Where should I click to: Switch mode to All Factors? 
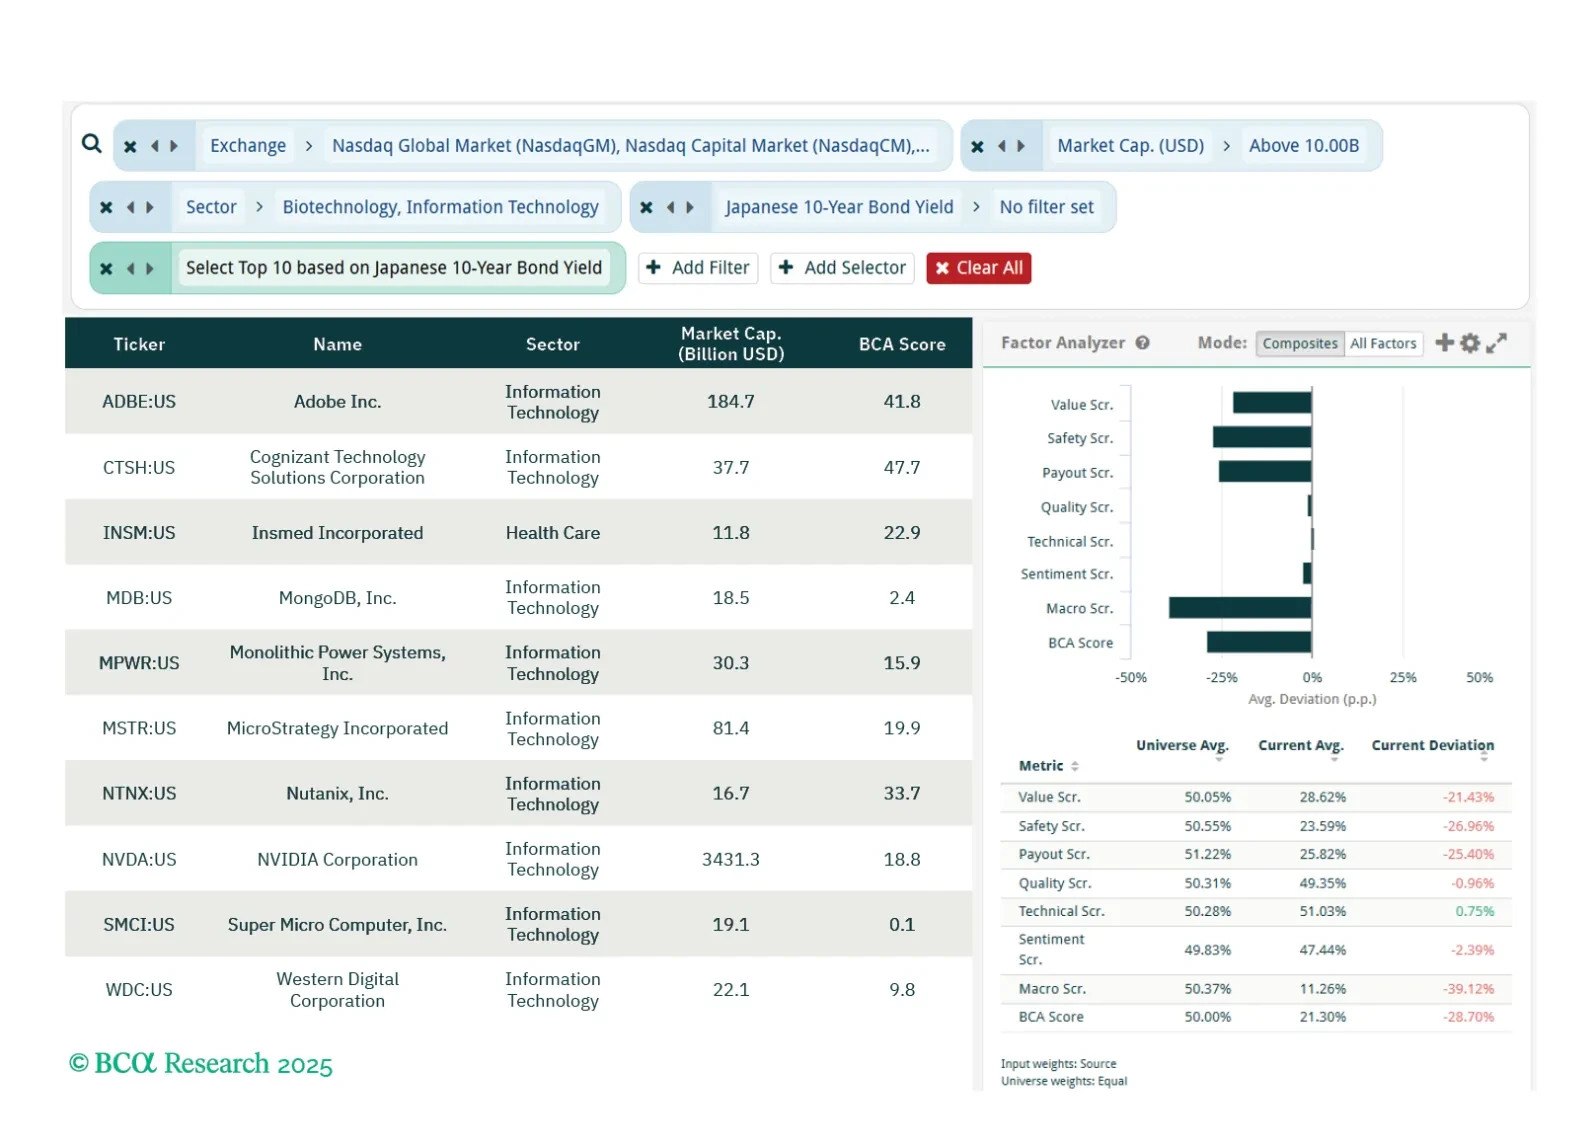click(1383, 343)
